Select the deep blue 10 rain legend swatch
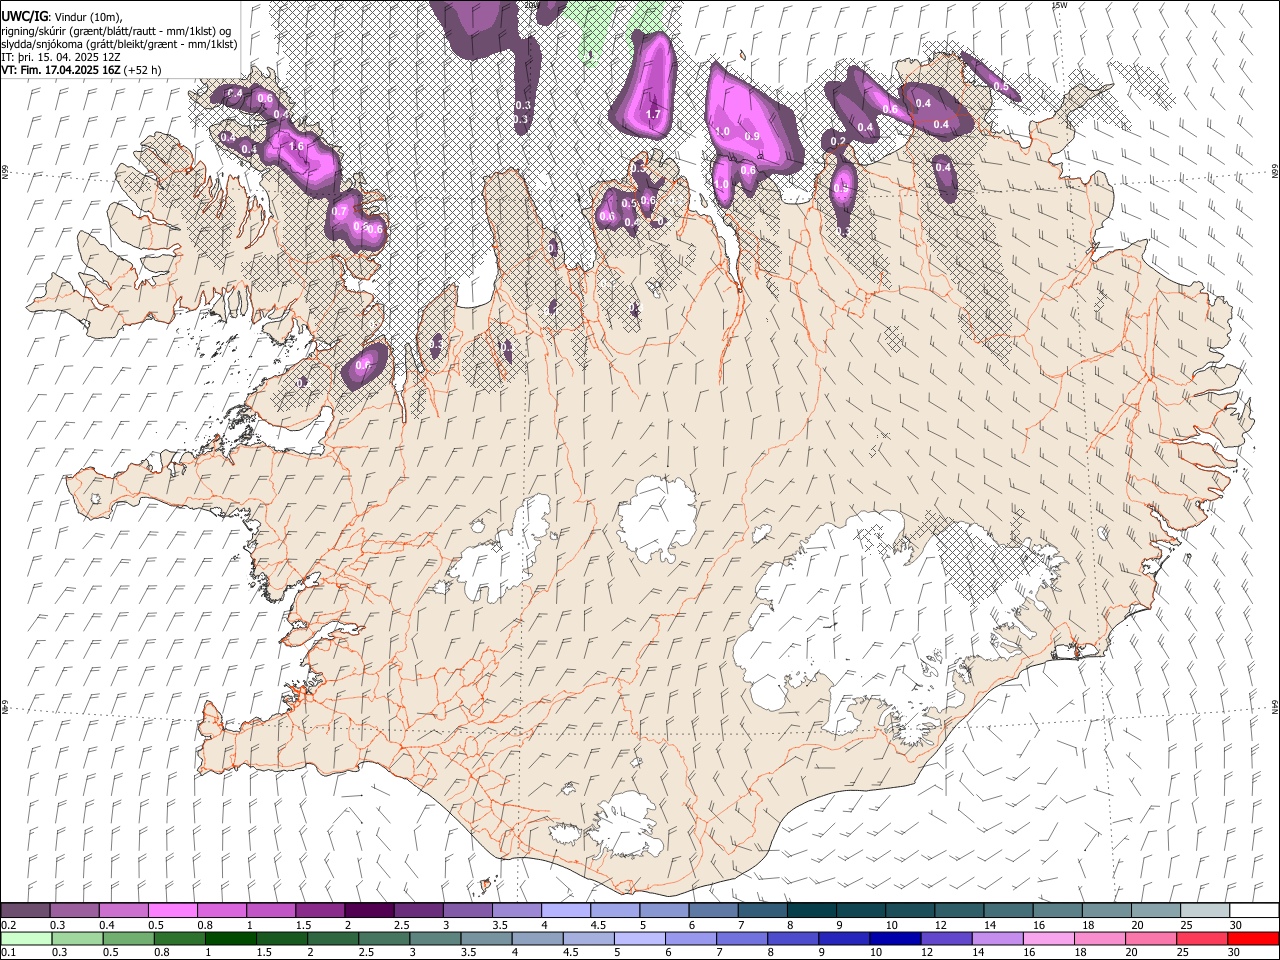The width and height of the screenshot is (1280, 960). coord(895,939)
